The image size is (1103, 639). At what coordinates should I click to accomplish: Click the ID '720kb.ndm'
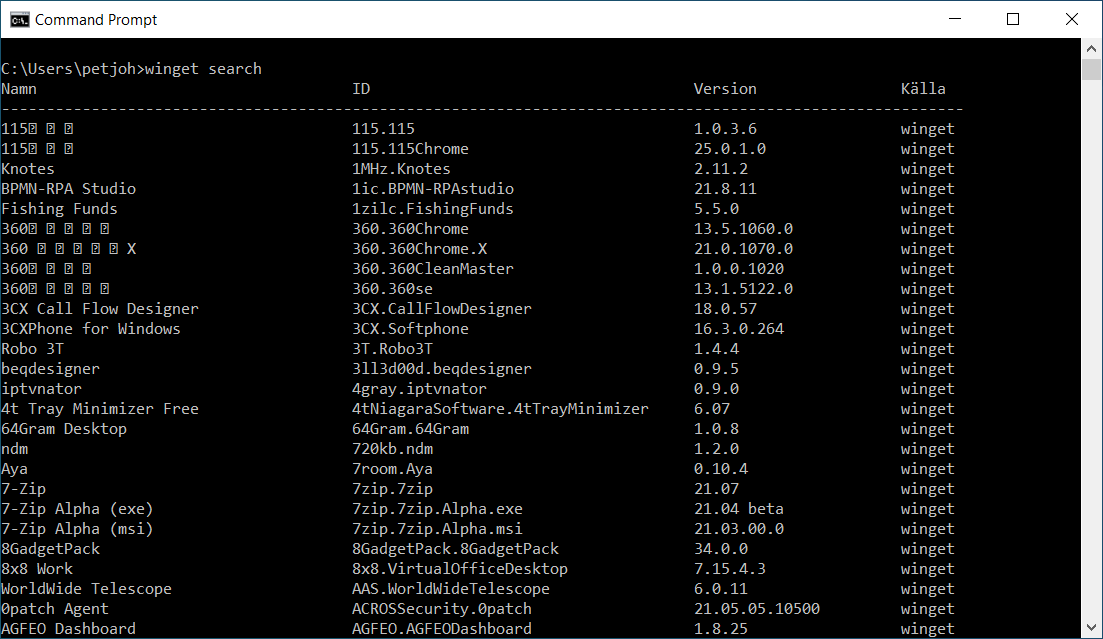point(393,449)
